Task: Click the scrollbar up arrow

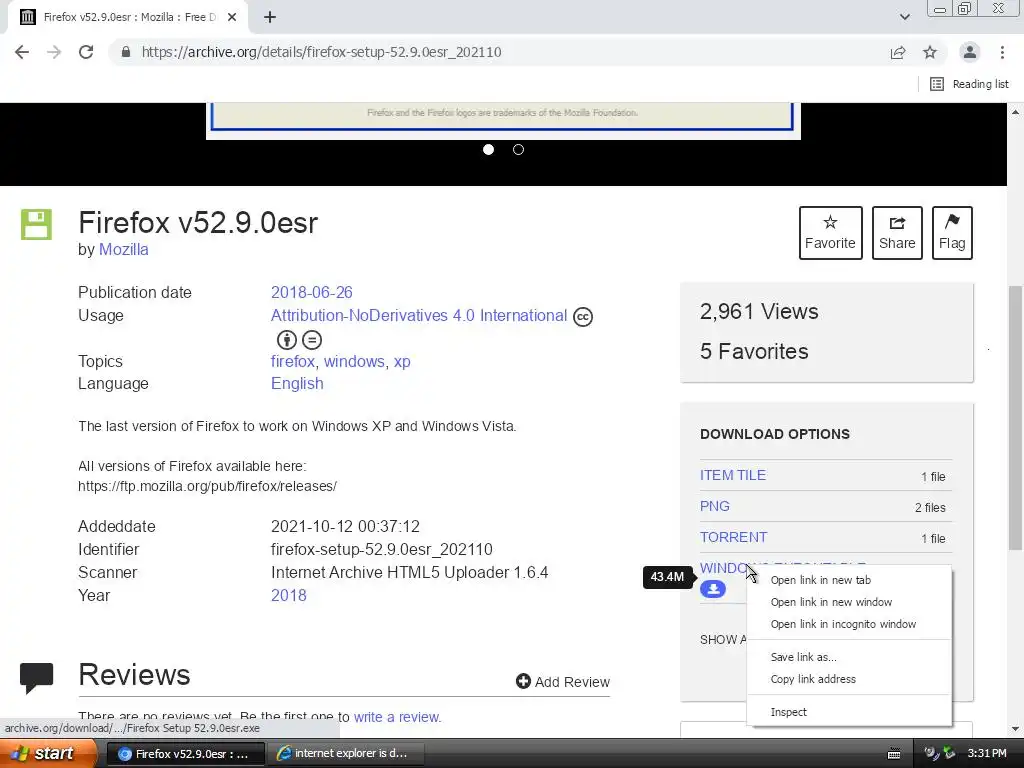Action: (x=1016, y=112)
